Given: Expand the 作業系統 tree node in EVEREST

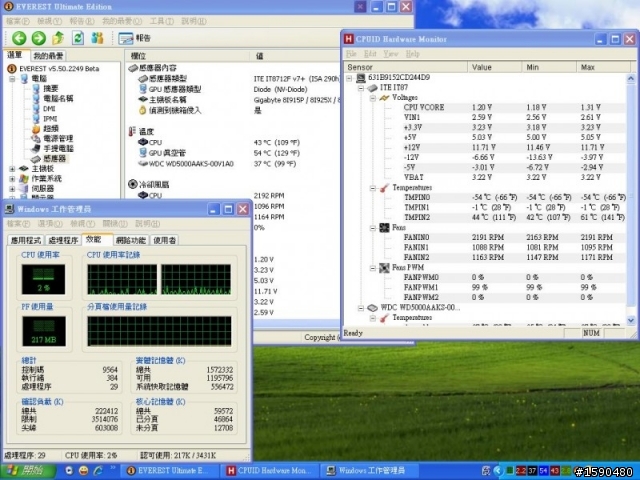Looking at the screenshot, I should click(12, 179).
